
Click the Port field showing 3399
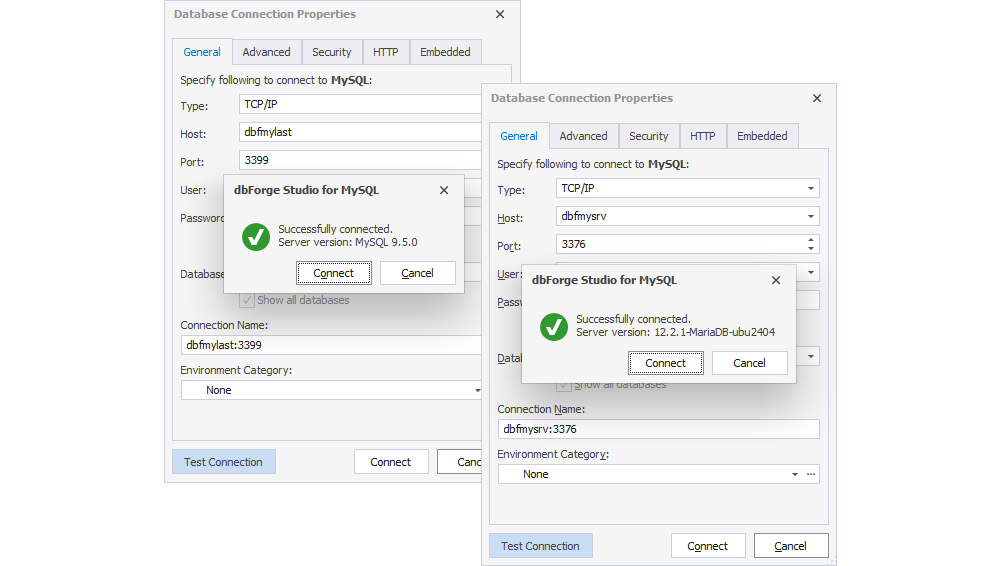coord(360,160)
